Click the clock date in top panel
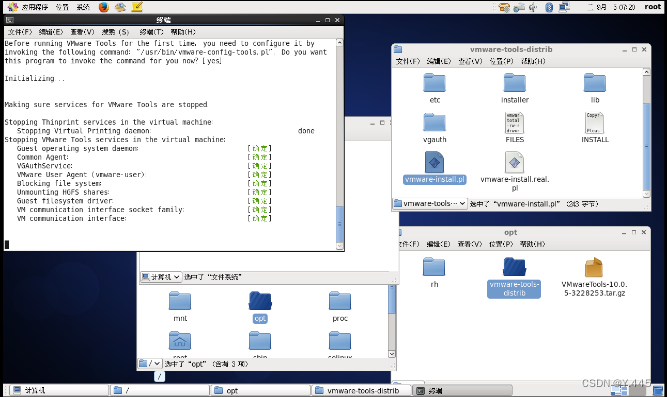The height and width of the screenshot is (397, 667). 612,7
